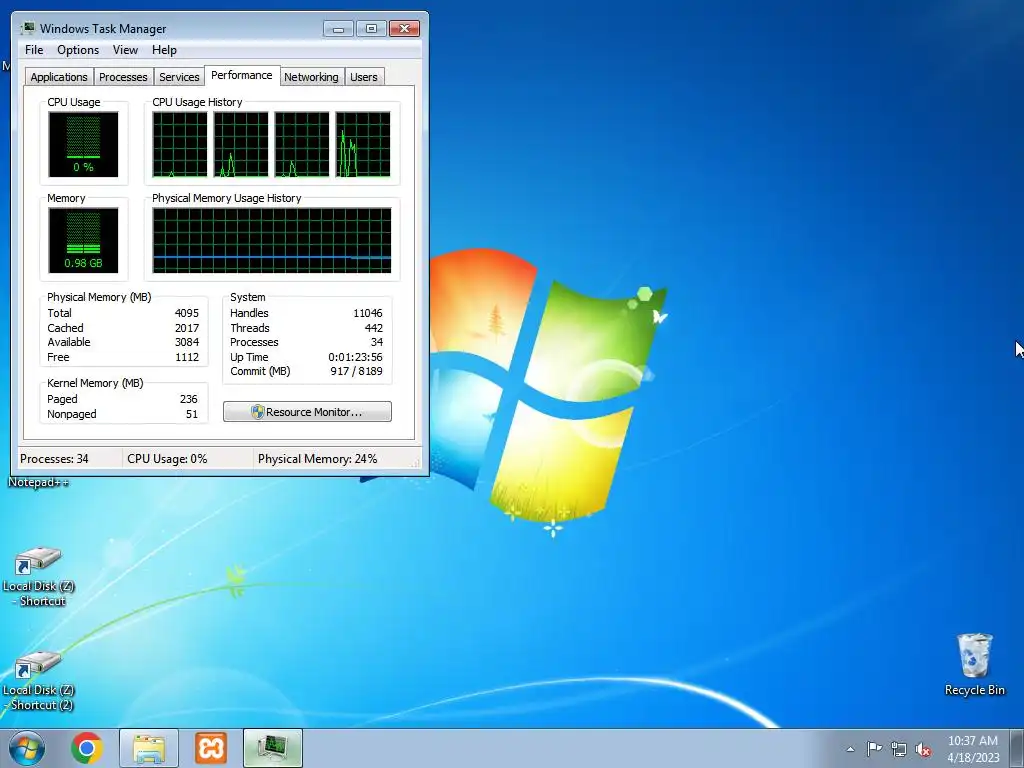Switch to the Services tab
The height and width of the screenshot is (768, 1024).
point(179,77)
